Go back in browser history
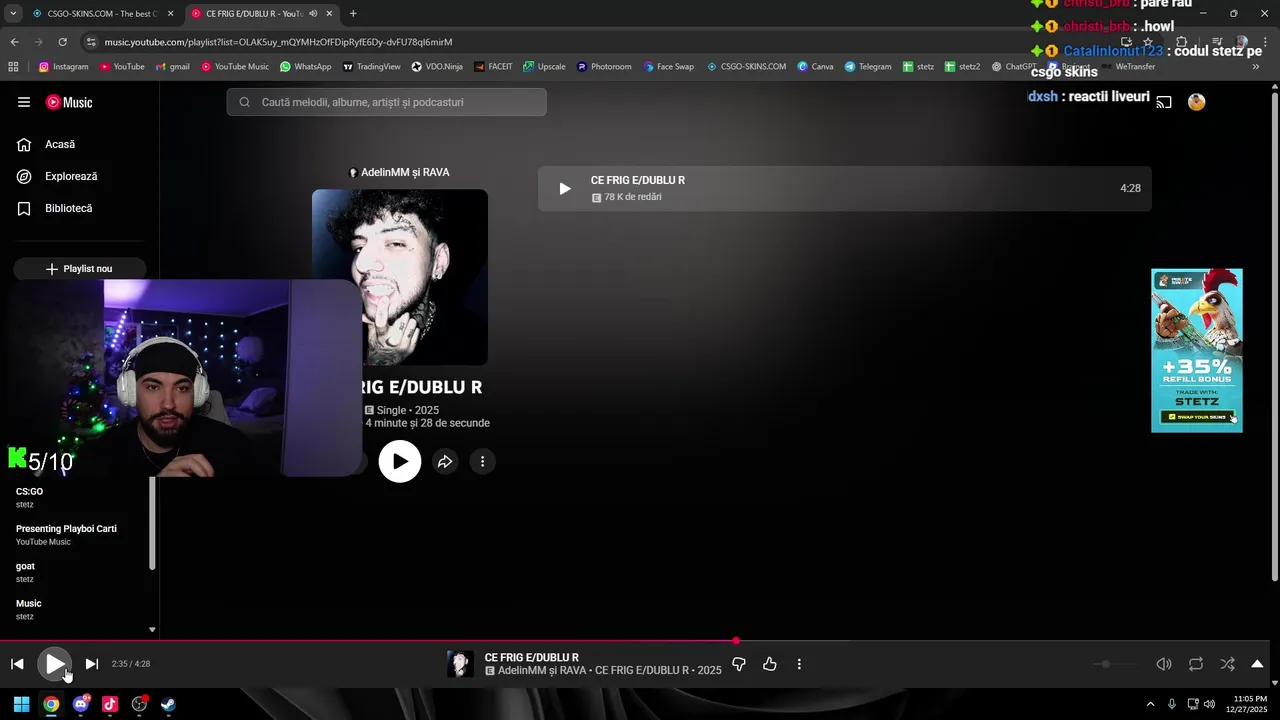The height and width of the screenshot is (720, 1280). click(14, 42)
